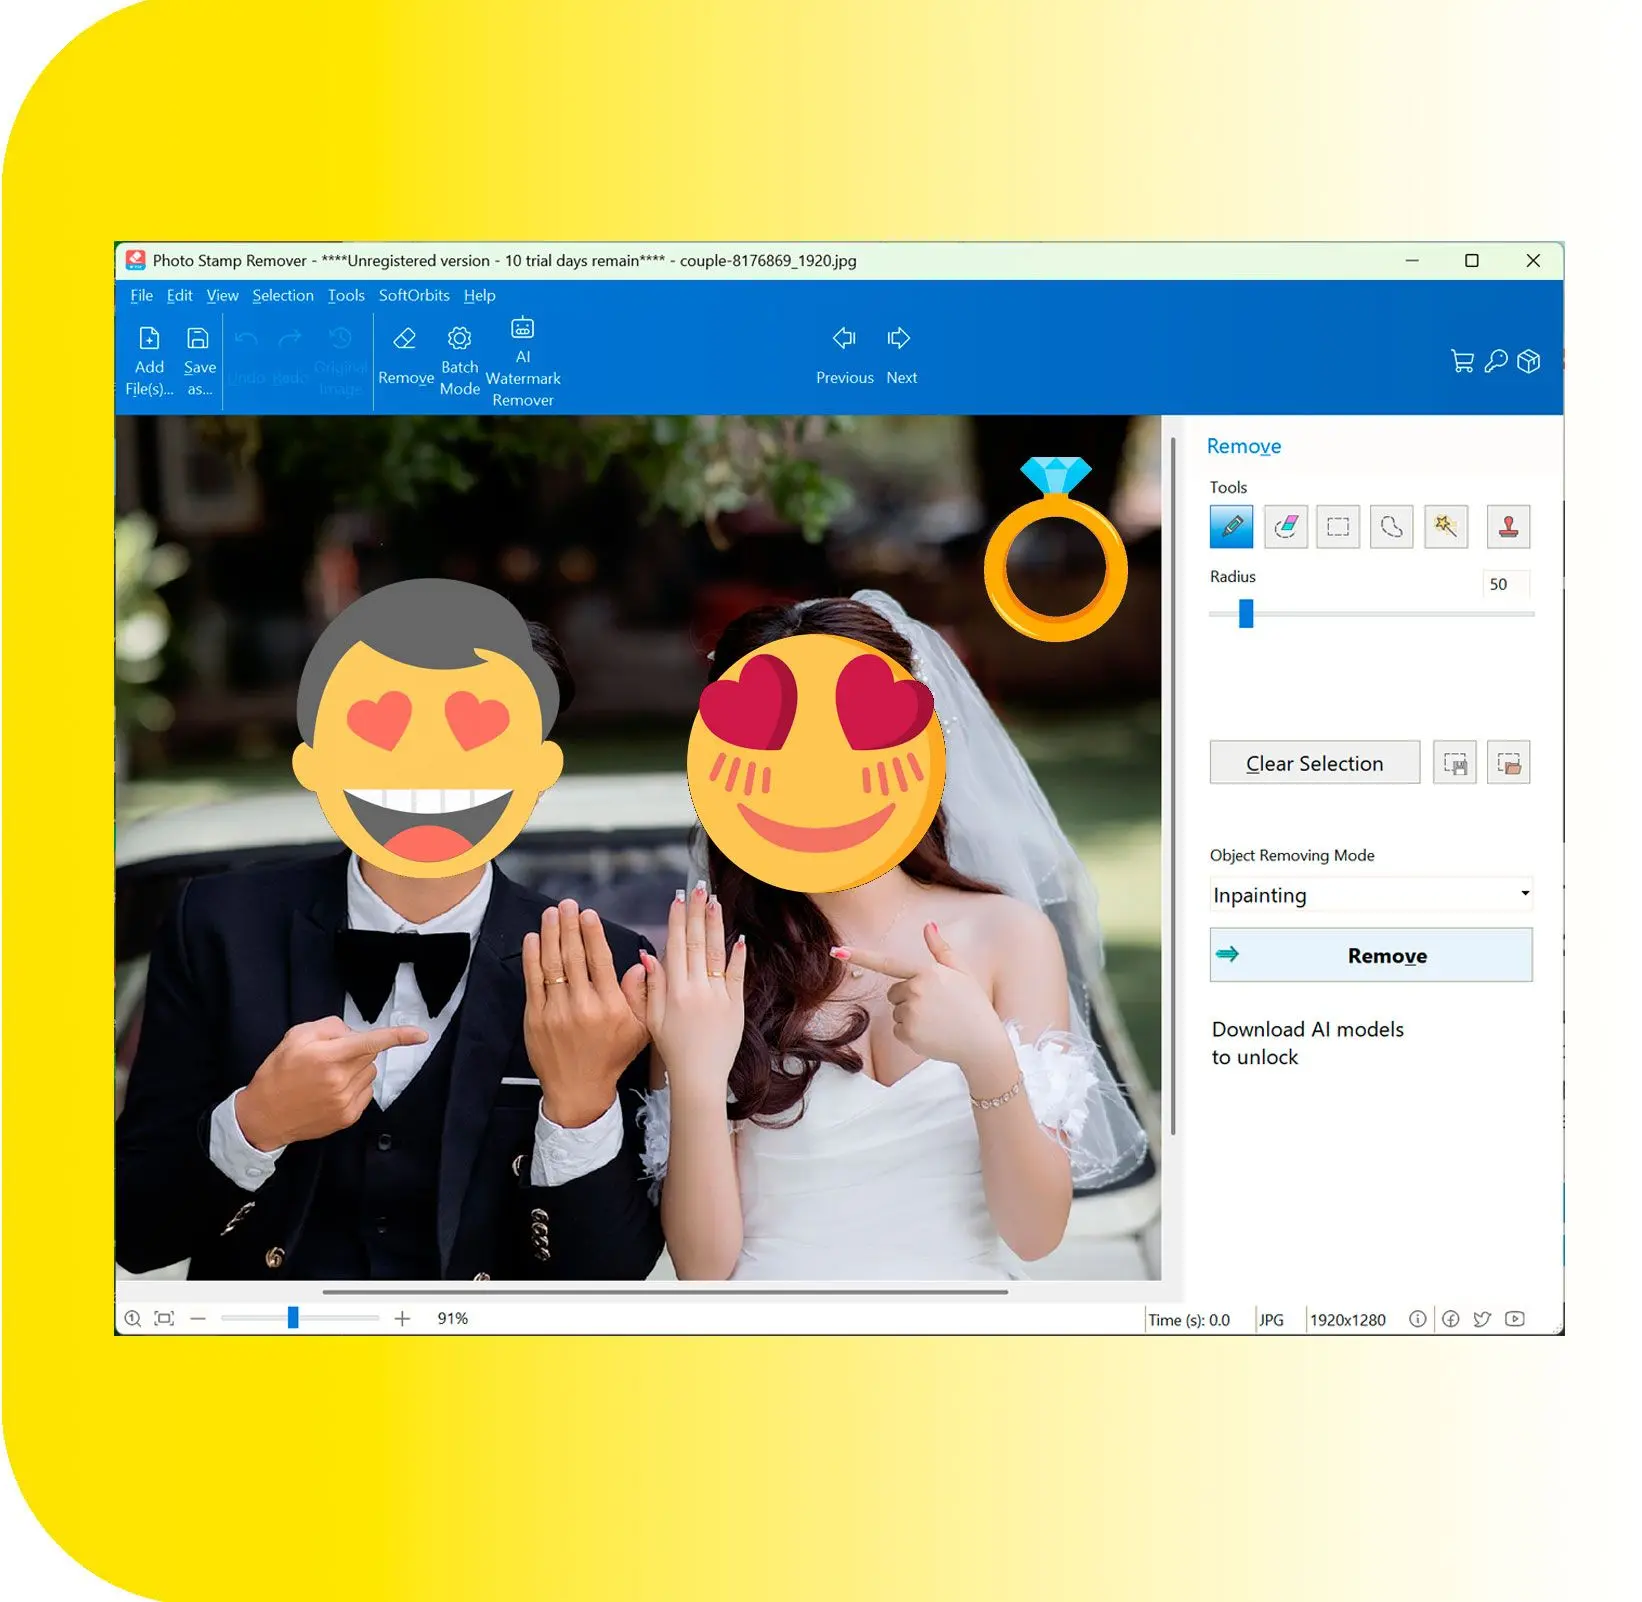Screen dimensions: 1642x1602
Task: Select the Magic Wand tool
Action: click(x=1445, y=526)
